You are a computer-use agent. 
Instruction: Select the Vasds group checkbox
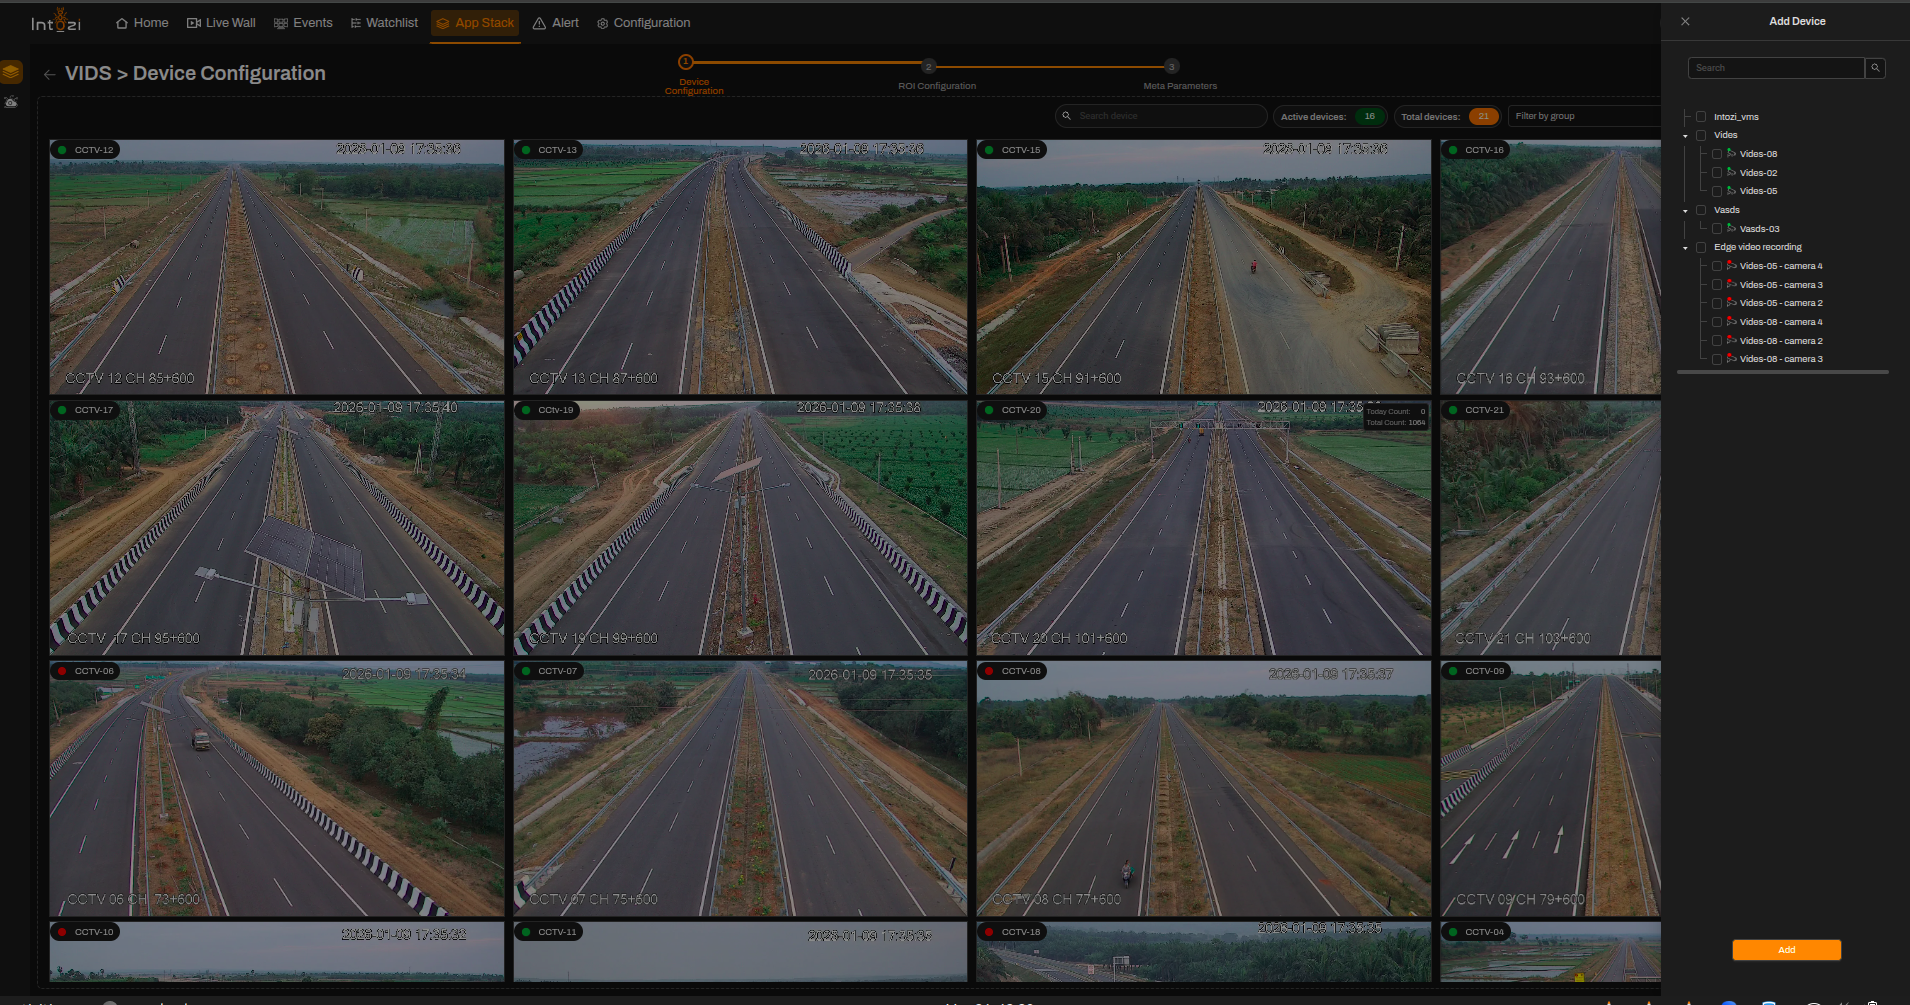tap(1701, 210)
